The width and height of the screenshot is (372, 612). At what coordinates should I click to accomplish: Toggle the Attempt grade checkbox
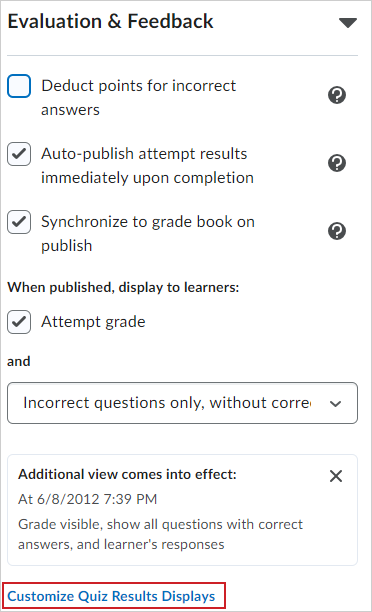[19, 322]
